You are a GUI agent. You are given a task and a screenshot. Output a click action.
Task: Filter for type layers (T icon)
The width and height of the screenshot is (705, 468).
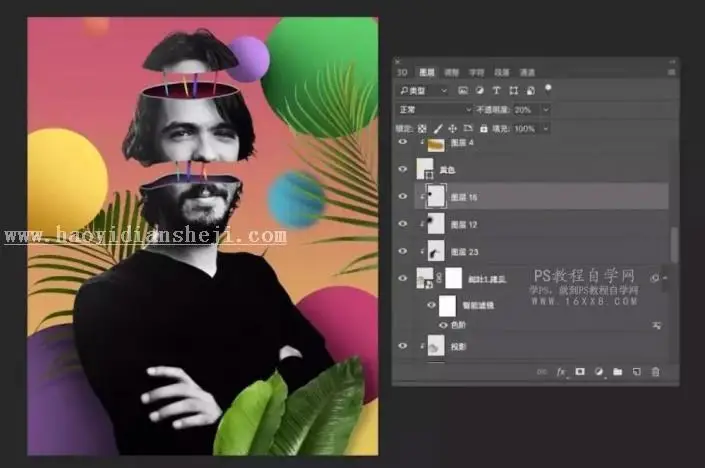496,90
